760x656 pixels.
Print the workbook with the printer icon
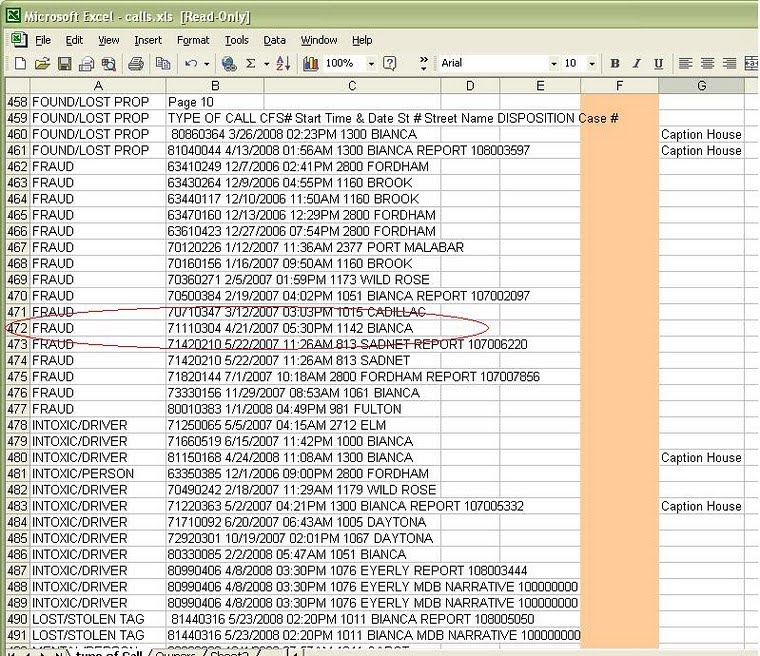coord(136,64)
